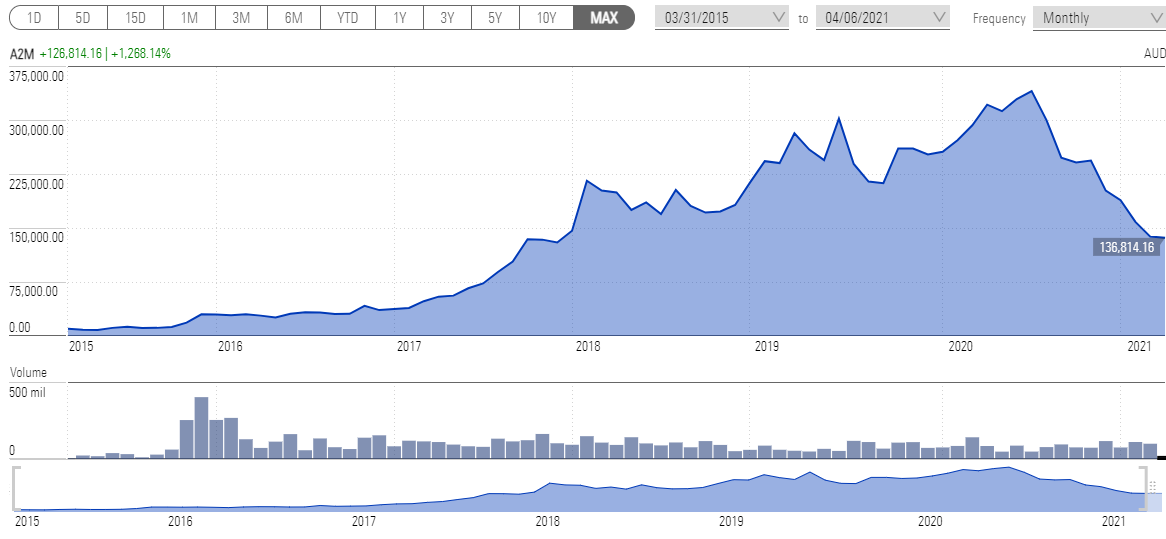Viewport: 1166px width, 539px height.
Task: Open the end date 04/06/2021 dropdown
Action: [883, 17]
